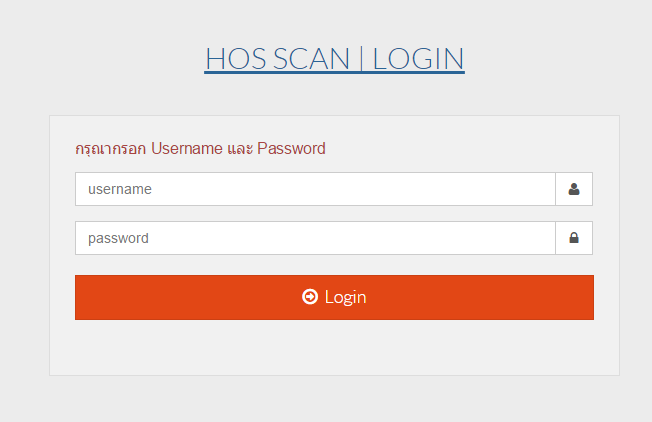The image size is (652, 422).
Task: Open the HOS SCAN | LOGIN header link
Action: click(334, 59)
